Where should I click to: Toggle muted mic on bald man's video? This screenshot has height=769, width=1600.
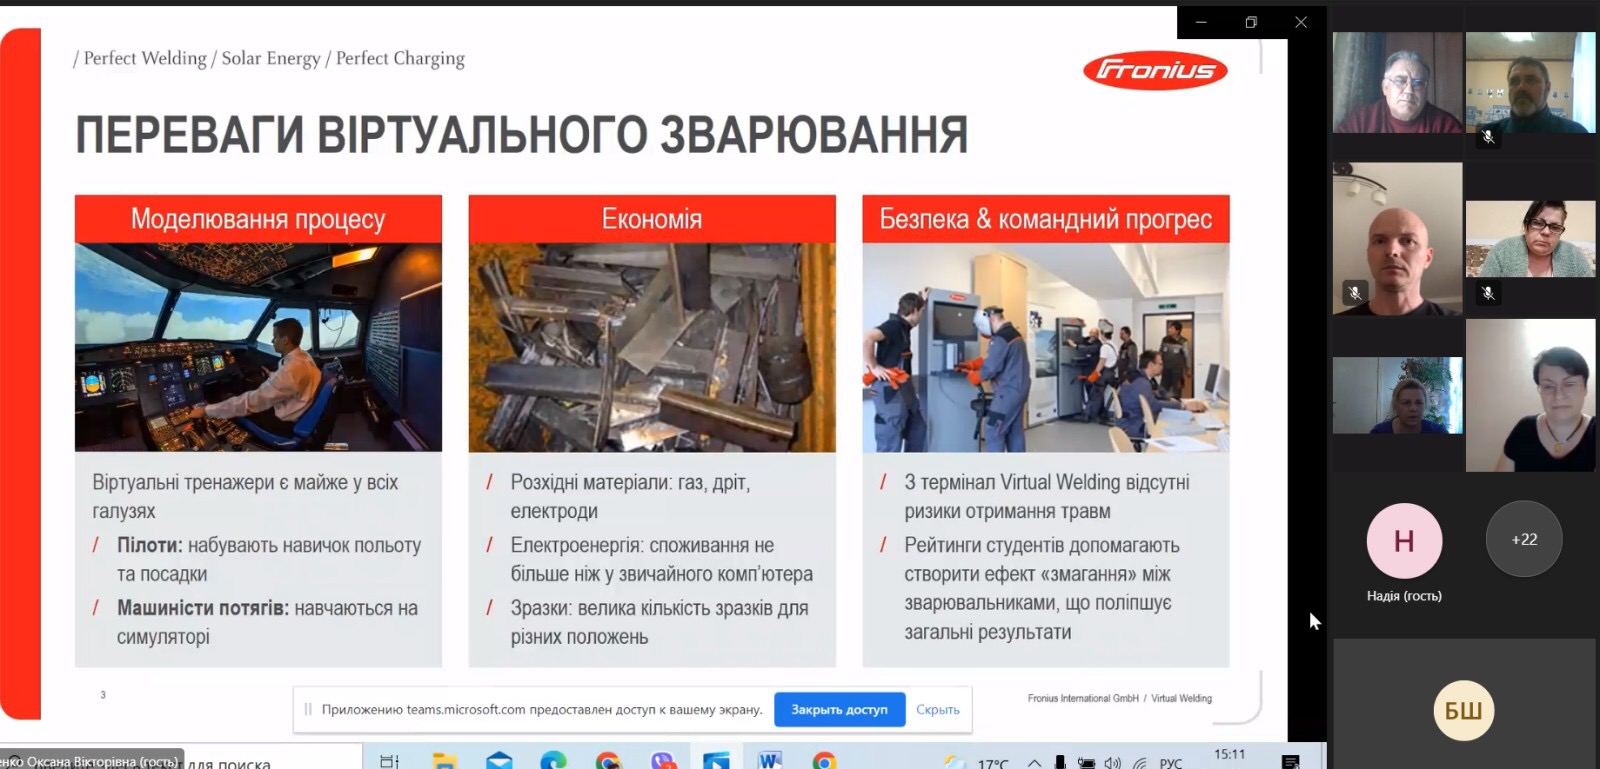[1355, 293]
